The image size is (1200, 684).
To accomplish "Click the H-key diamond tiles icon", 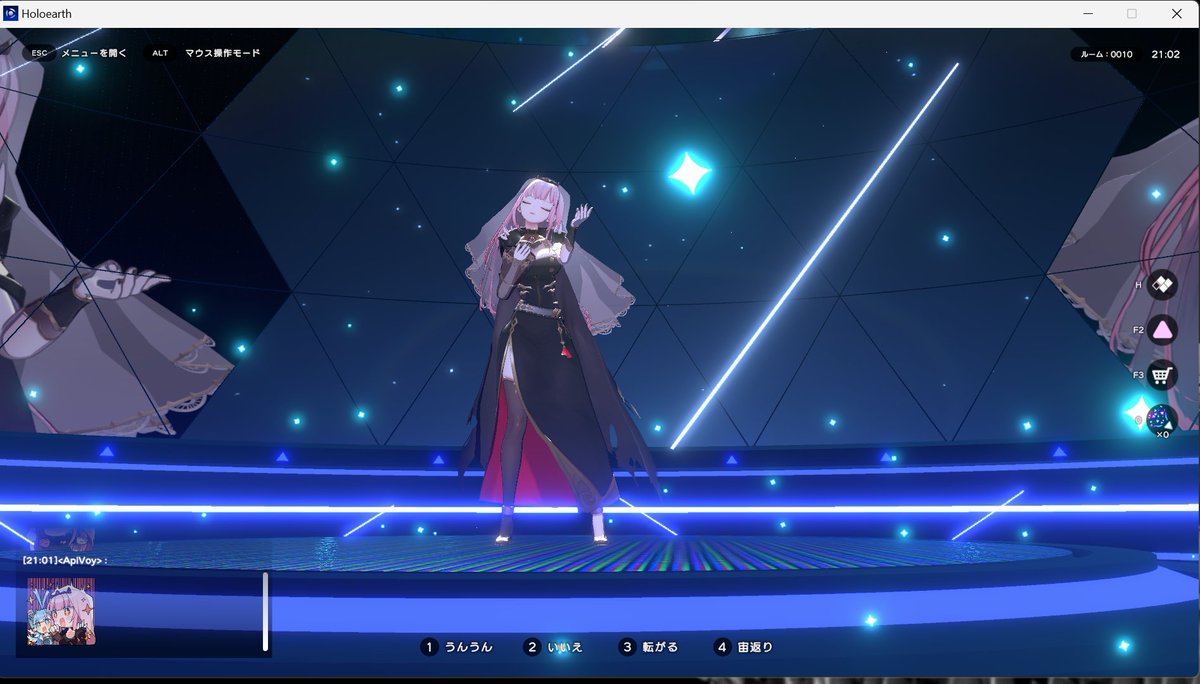I will 1162,285.
